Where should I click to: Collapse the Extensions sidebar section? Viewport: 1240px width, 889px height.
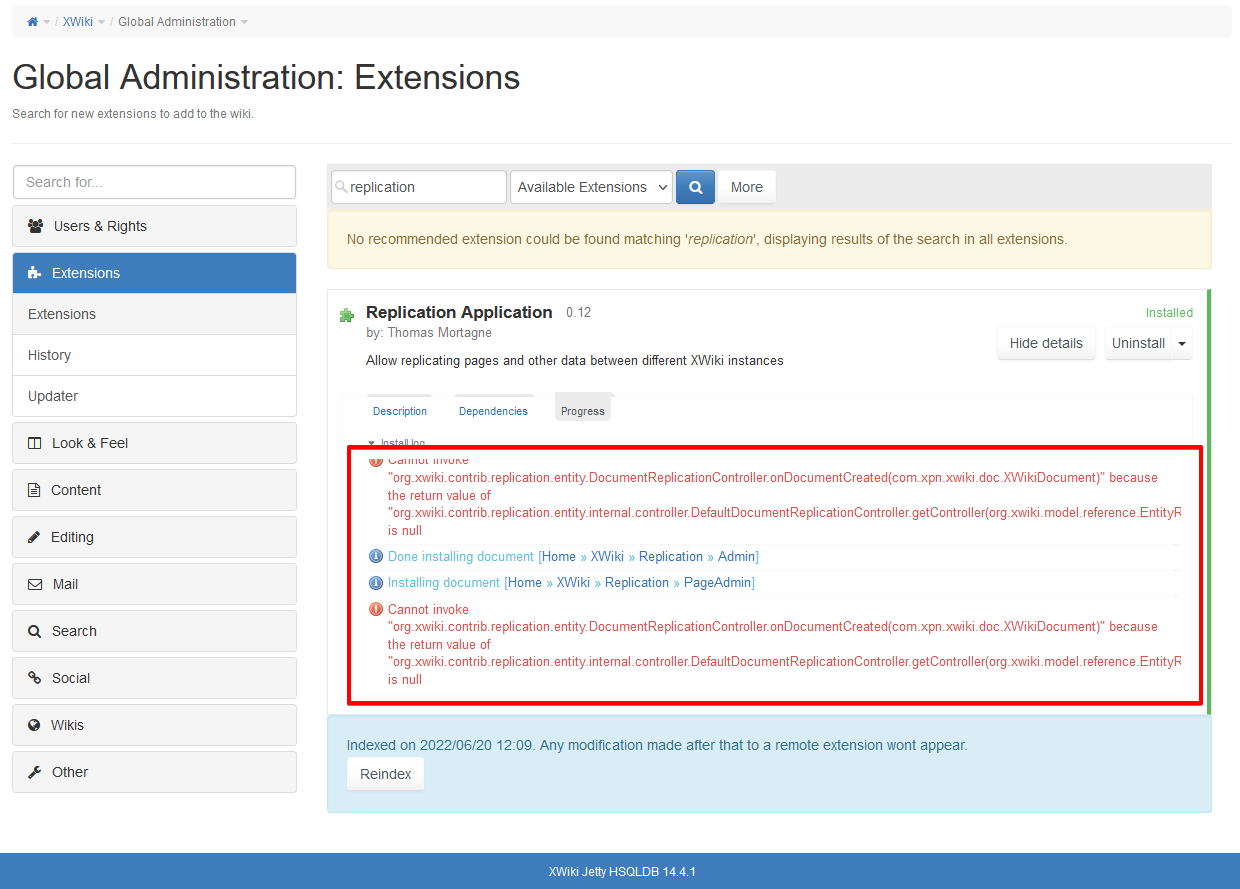(155, 273)
